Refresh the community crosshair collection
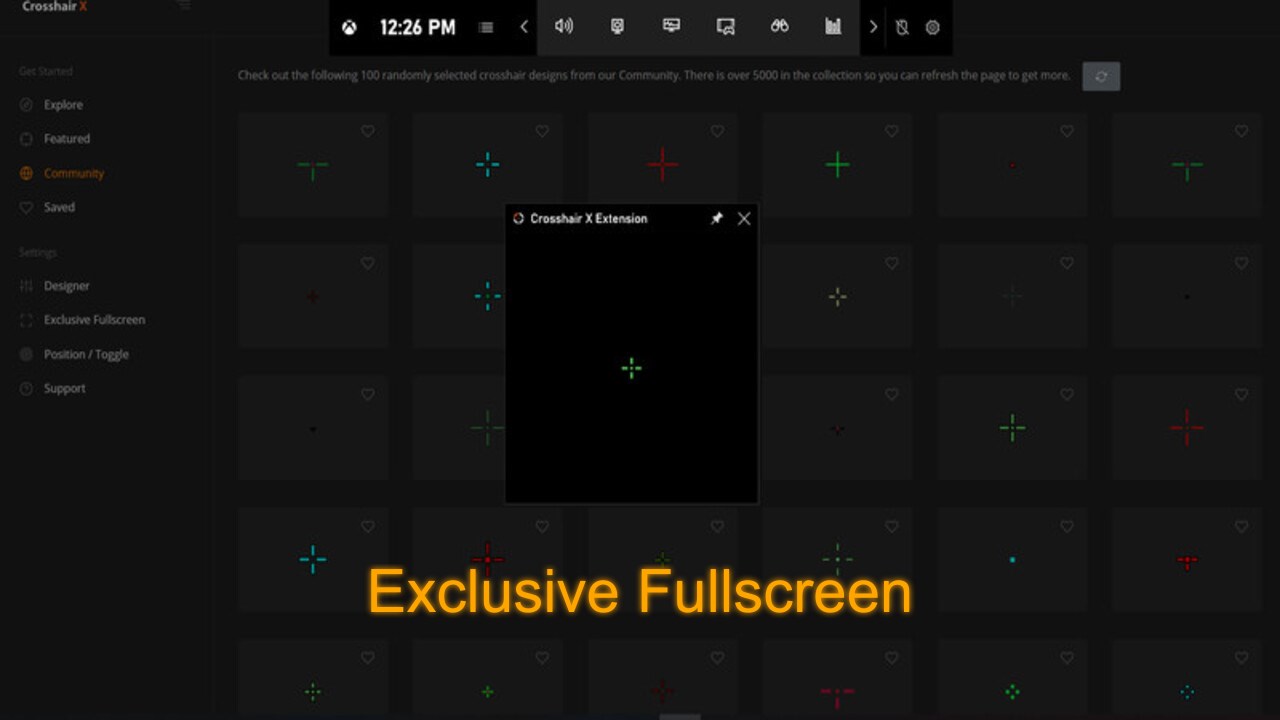The image size is (1280, 720). coord(1101,77)
